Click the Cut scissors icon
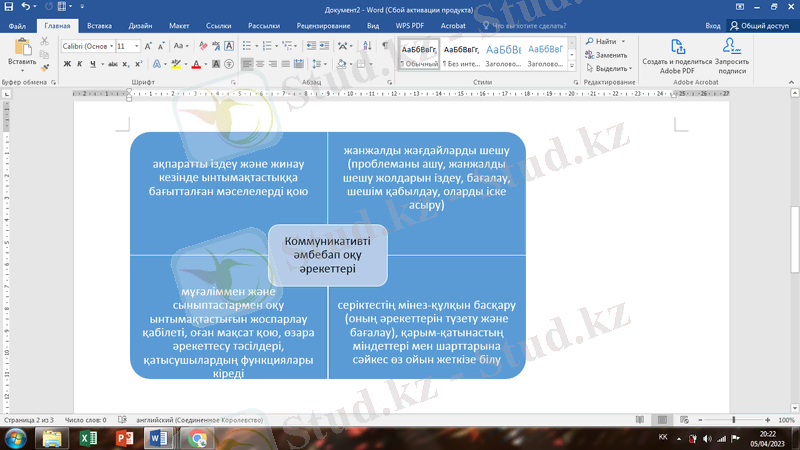Viewport: 800px width, 450px height. coord(45,42)
